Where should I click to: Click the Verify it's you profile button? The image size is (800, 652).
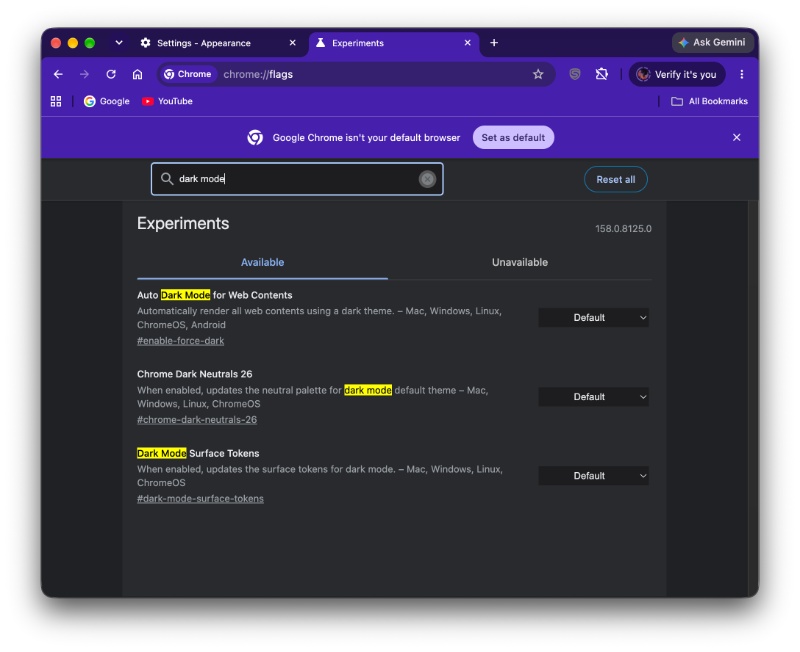click(677, 74)
